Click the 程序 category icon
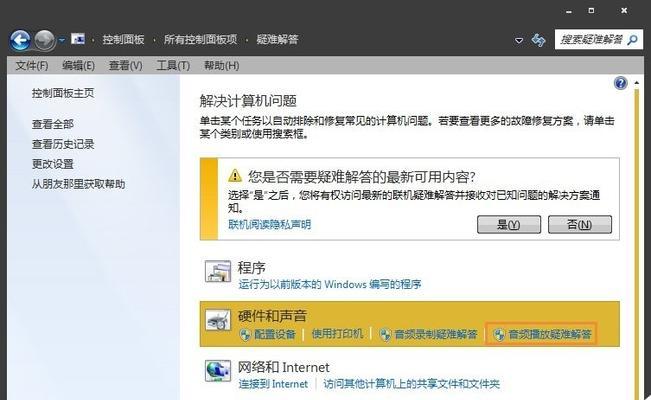Screen dimensions: 651x400 pos(218,272)
